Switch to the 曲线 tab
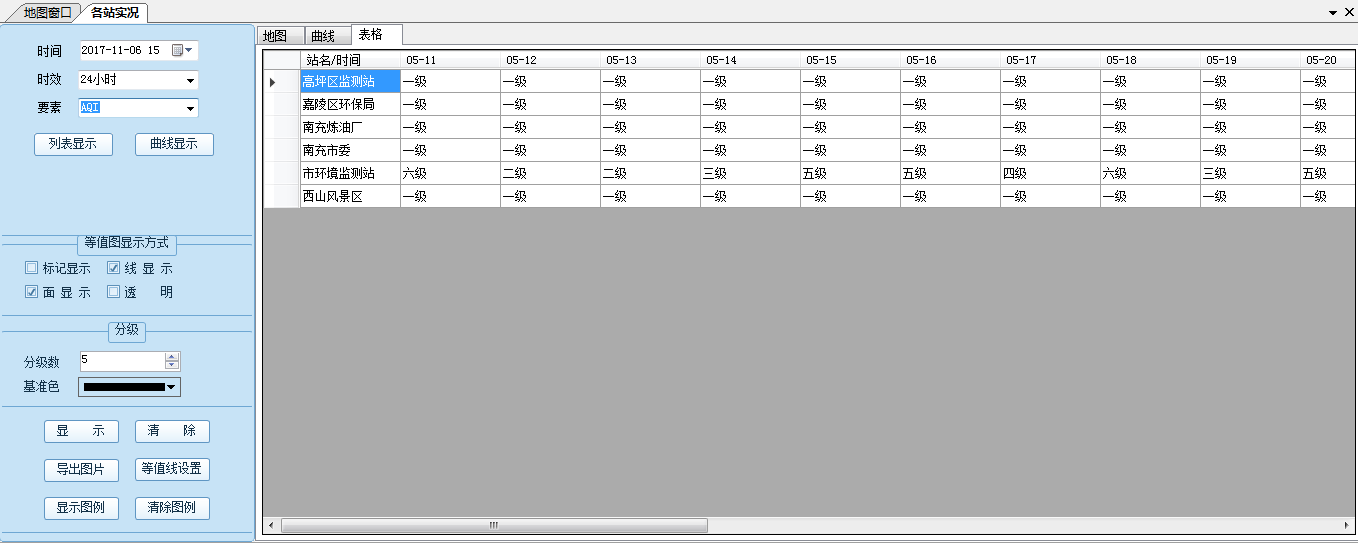This screenshot has width=1358, height=543. (327, 36)
